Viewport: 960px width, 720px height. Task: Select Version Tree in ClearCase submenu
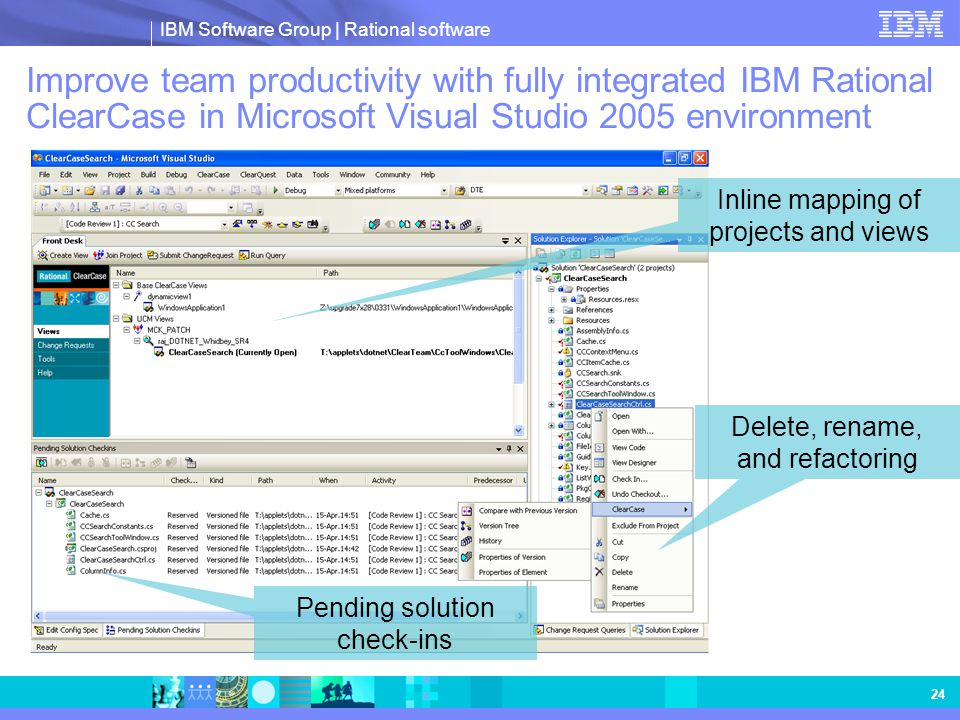pos(523,526)
